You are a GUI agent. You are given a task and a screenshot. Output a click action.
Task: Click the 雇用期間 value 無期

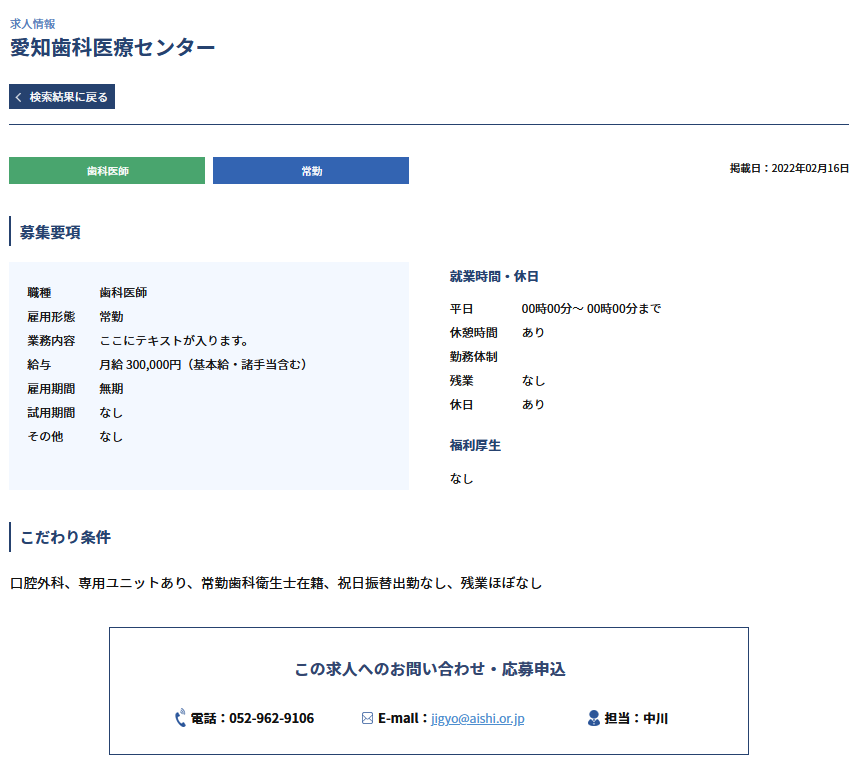(111, 389)
